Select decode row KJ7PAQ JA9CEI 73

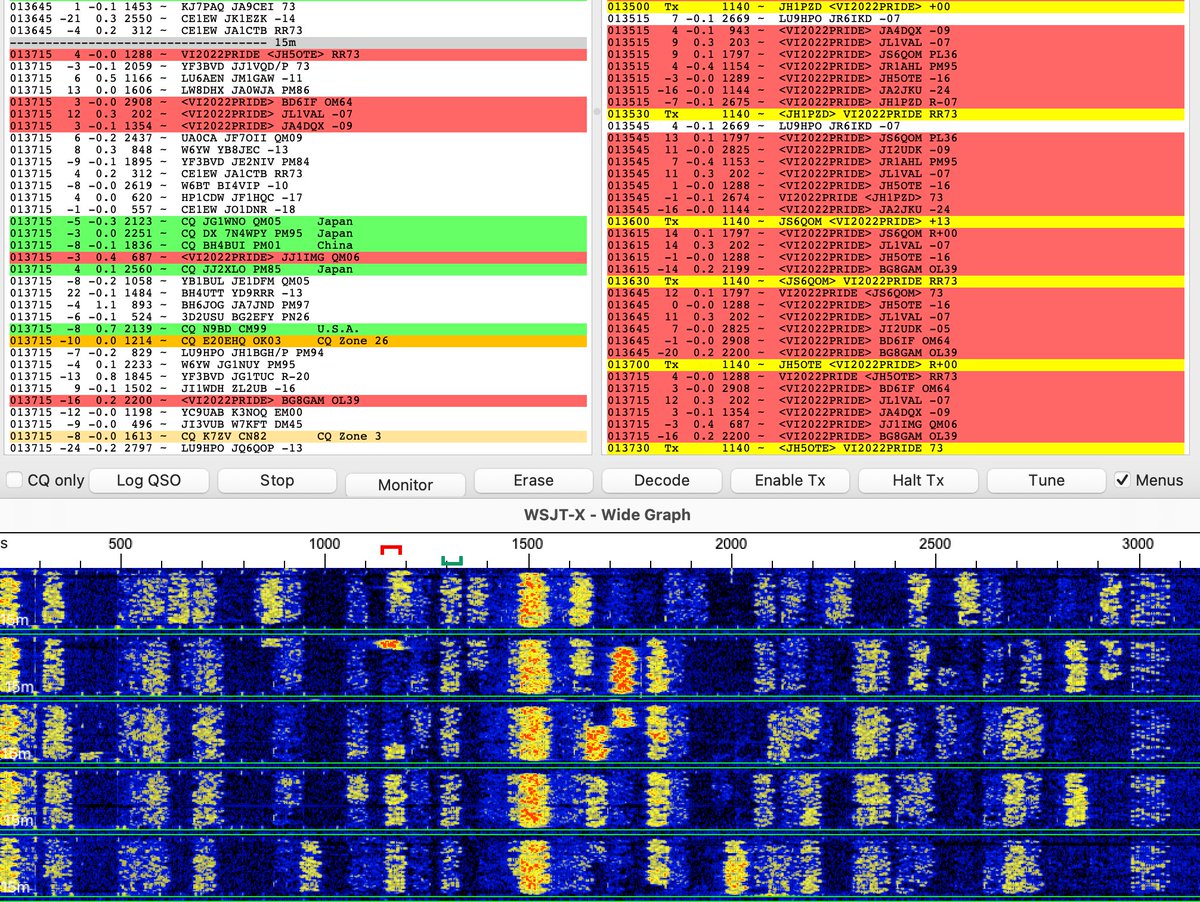296,7
